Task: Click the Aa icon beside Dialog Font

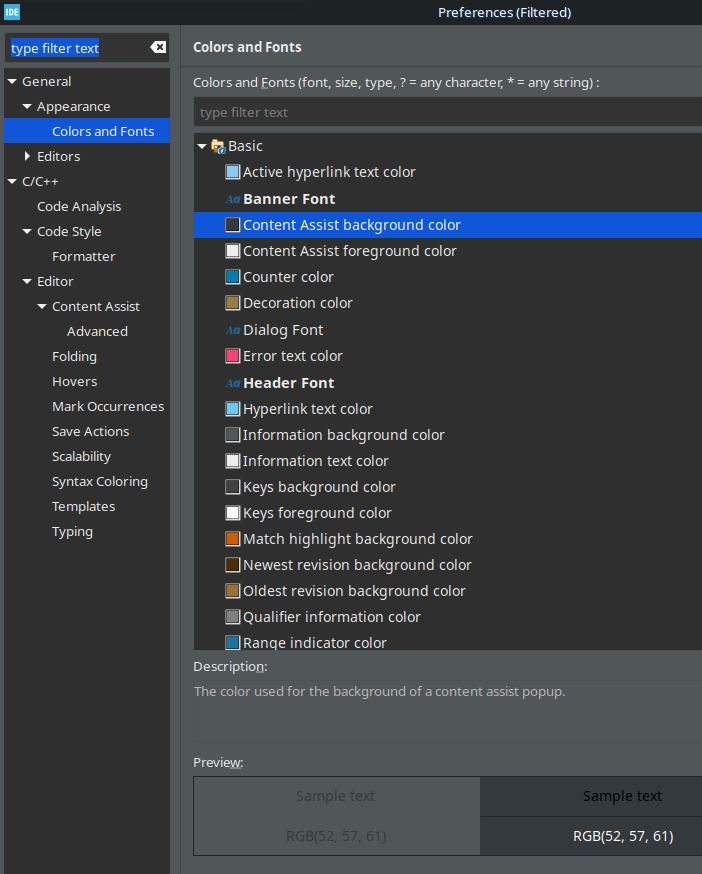Action: (x=236, y=329)
